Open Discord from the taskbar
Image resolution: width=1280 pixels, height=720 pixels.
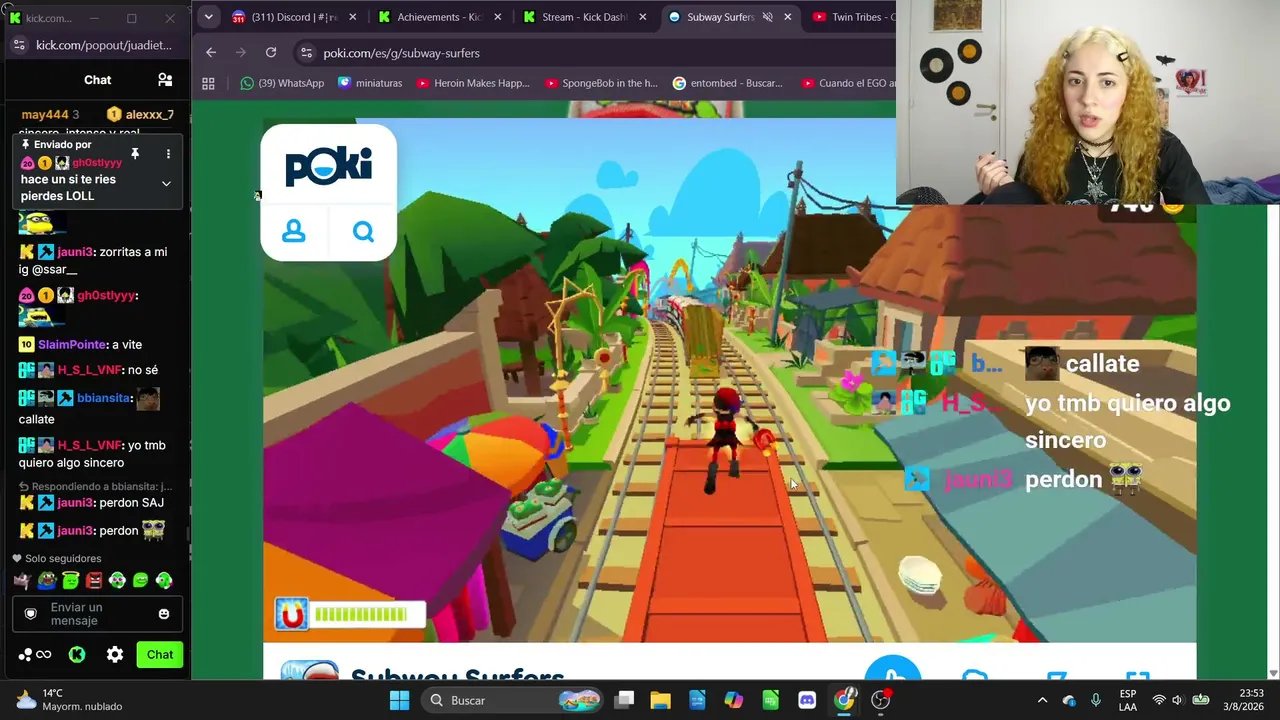pyautogui.click(x=807, y=700)
